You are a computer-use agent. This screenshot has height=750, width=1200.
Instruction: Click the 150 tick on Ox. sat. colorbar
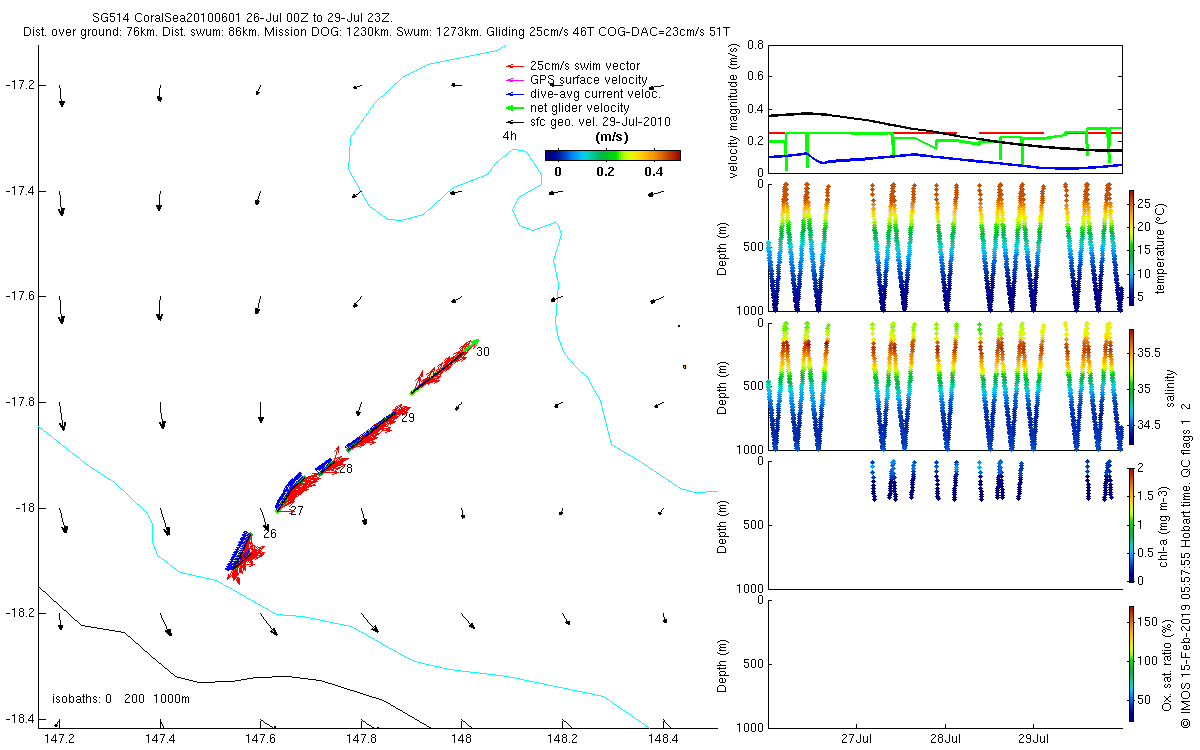1146,621
